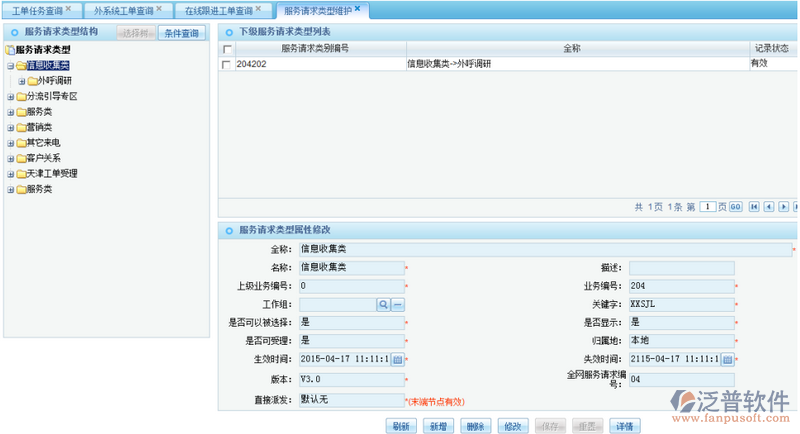Click the 修改 button

point(512,425)
